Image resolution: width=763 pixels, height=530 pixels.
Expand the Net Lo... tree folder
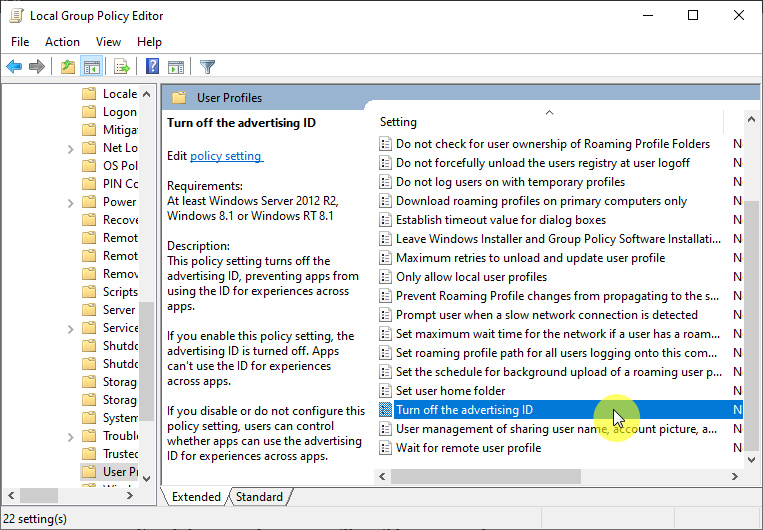(70, 148)
